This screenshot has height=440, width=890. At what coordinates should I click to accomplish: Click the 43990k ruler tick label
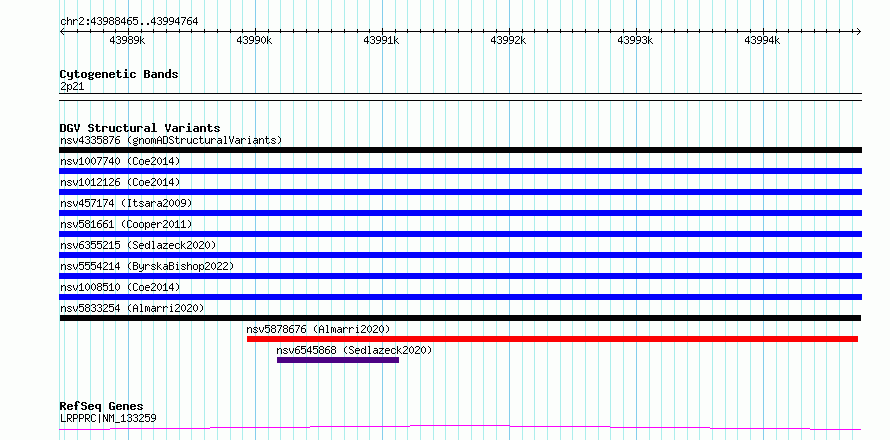pyautogui.click(x=255, y=40)
